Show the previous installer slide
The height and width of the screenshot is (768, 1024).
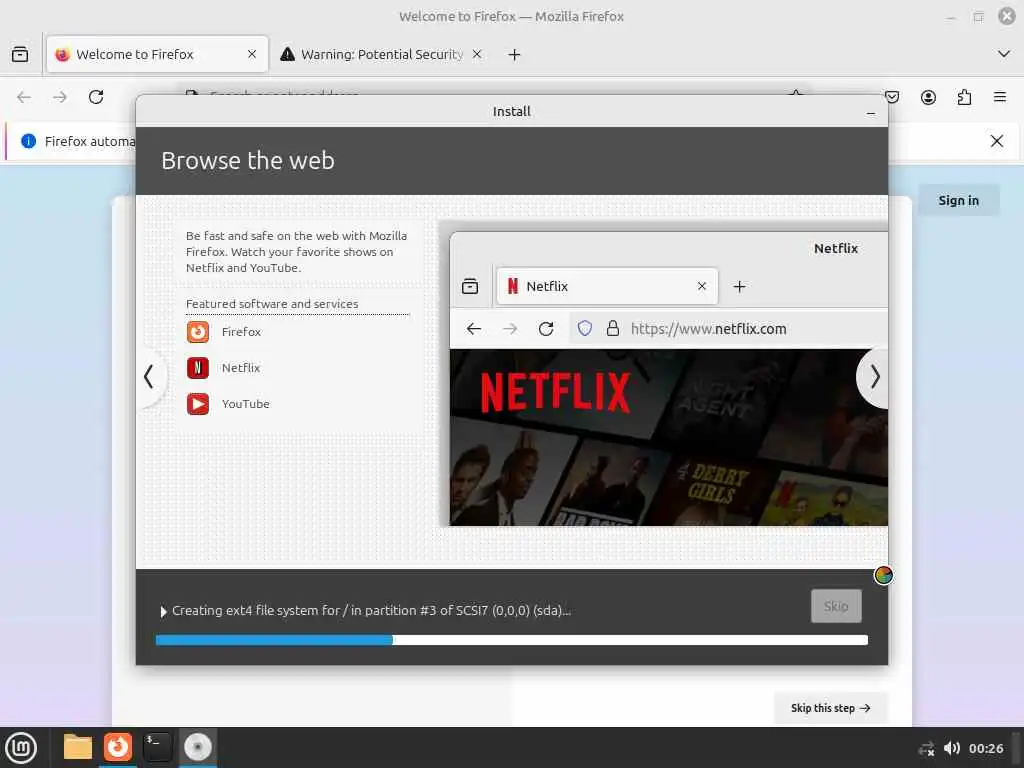[150, 376]
